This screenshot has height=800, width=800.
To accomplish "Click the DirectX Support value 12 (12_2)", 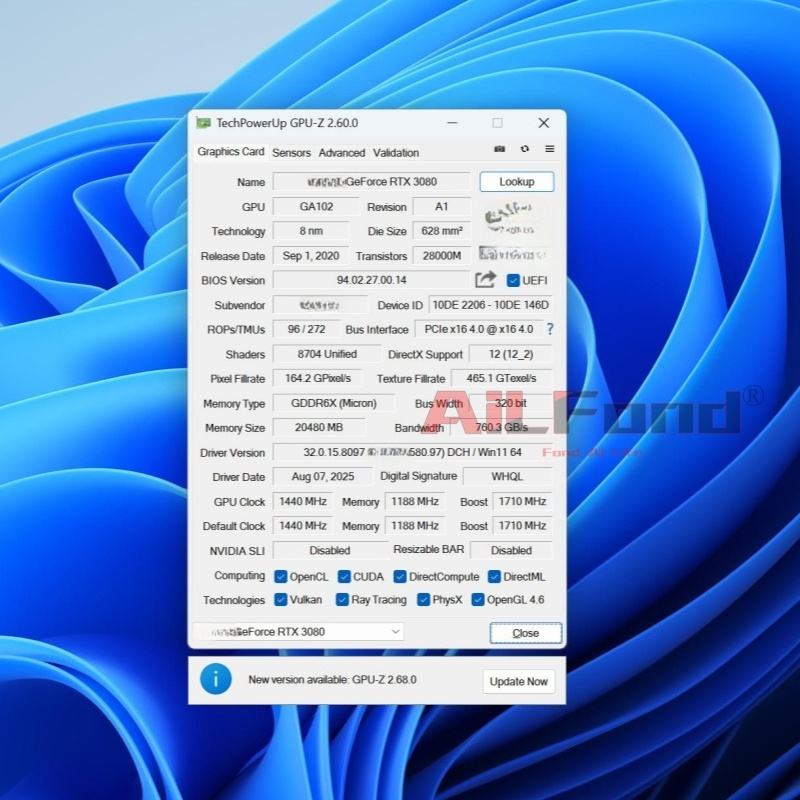I will 511,354.
